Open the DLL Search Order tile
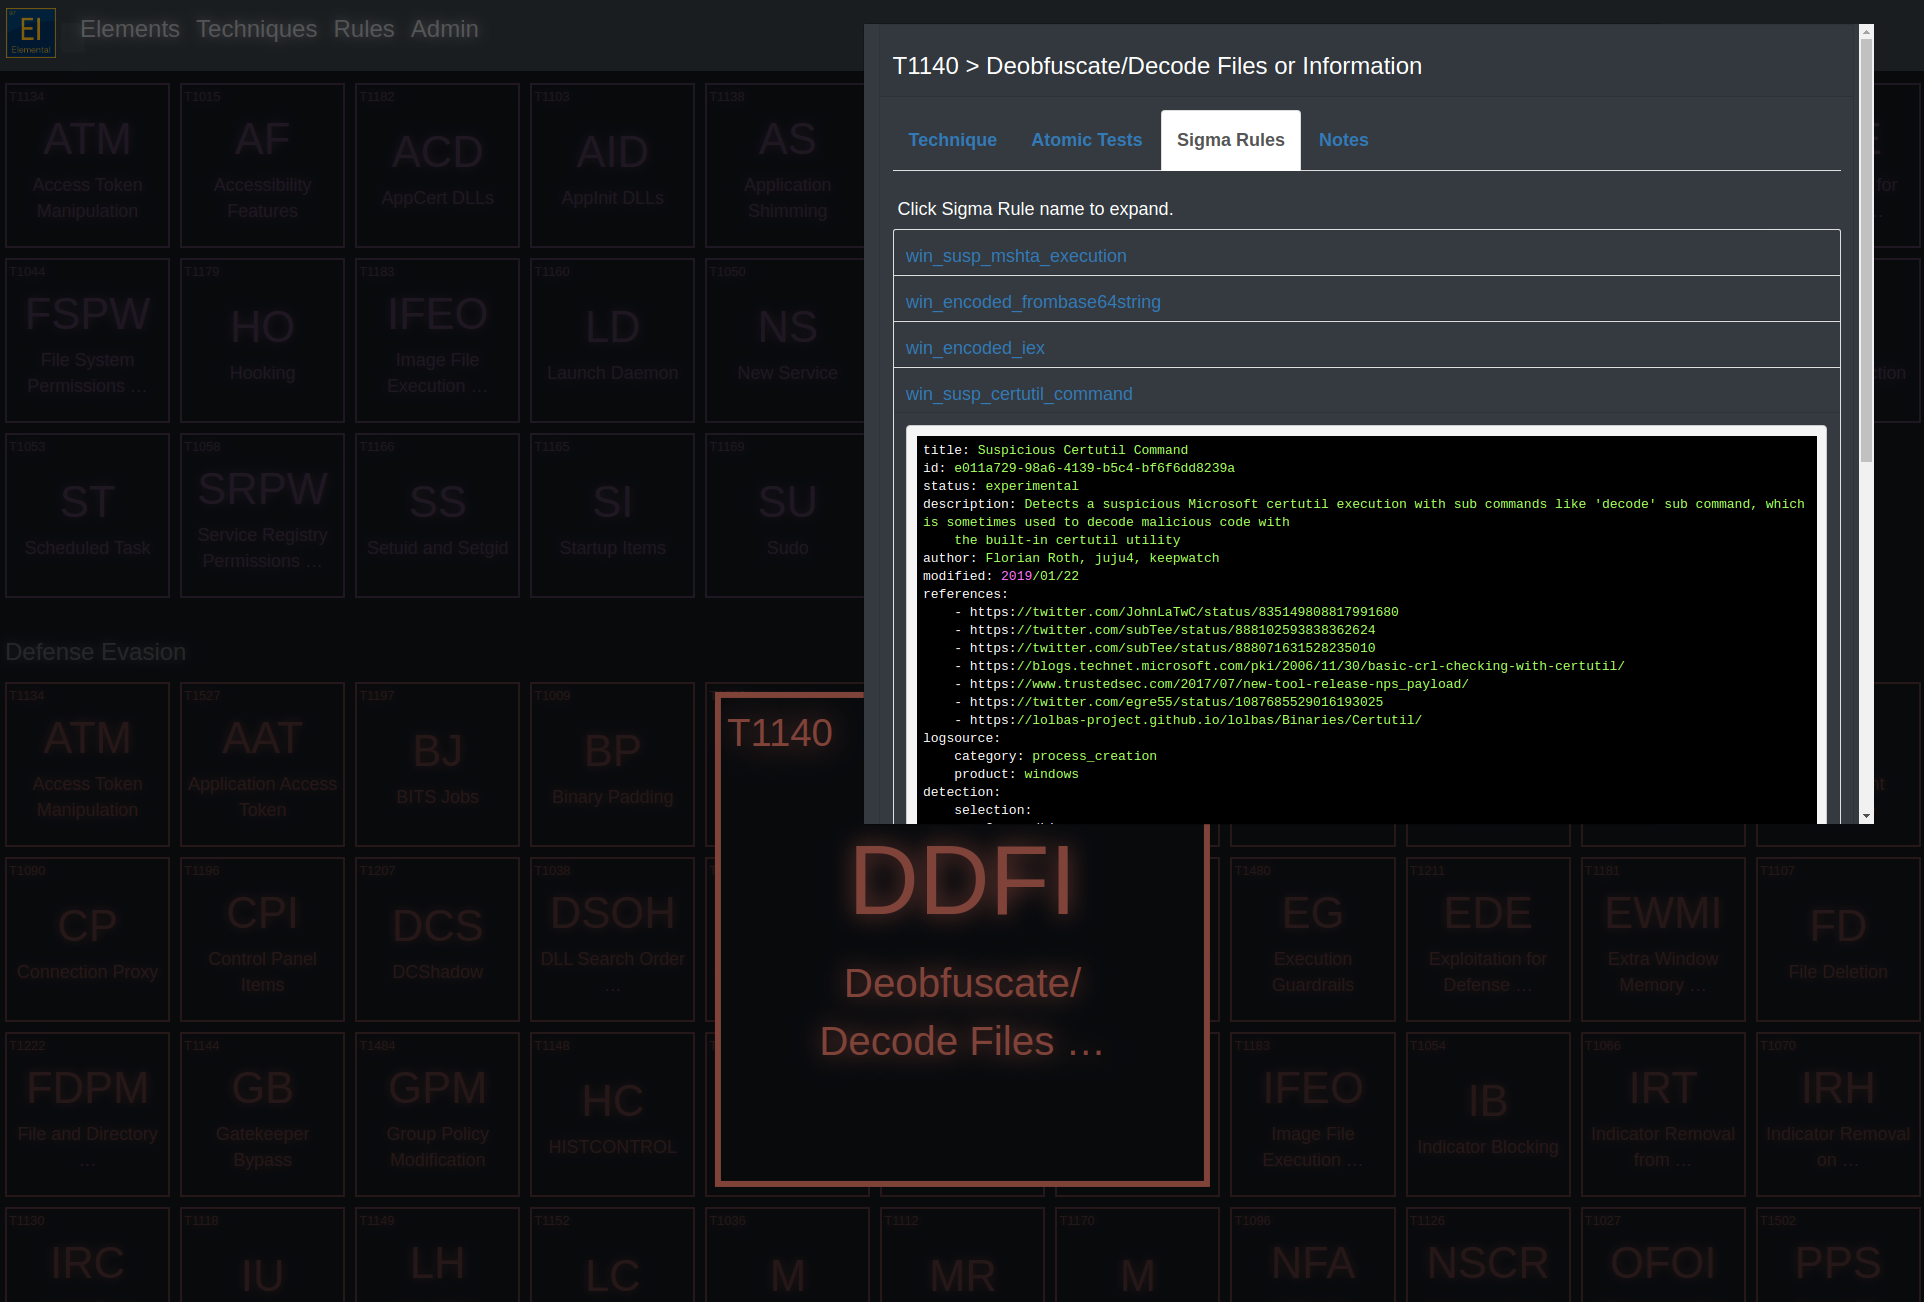Screen dimensions: 1924x1302 click(612, 940)
